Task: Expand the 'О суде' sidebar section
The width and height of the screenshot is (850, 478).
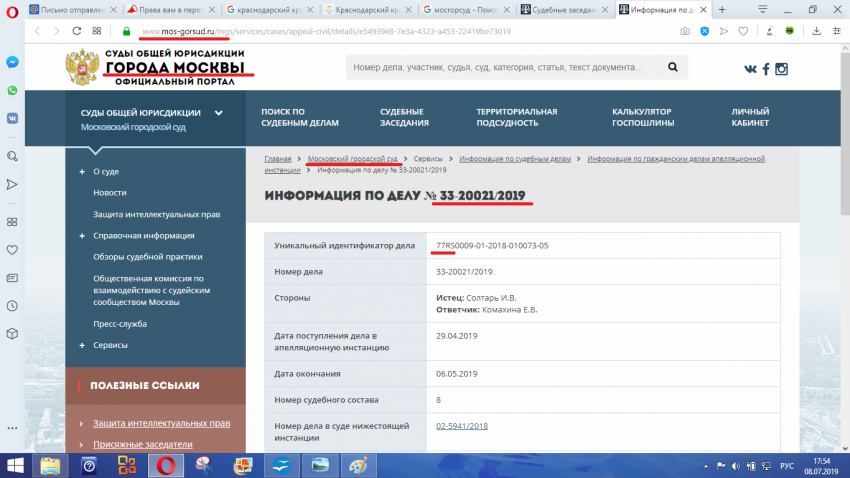Action: (x=82, y=171)
